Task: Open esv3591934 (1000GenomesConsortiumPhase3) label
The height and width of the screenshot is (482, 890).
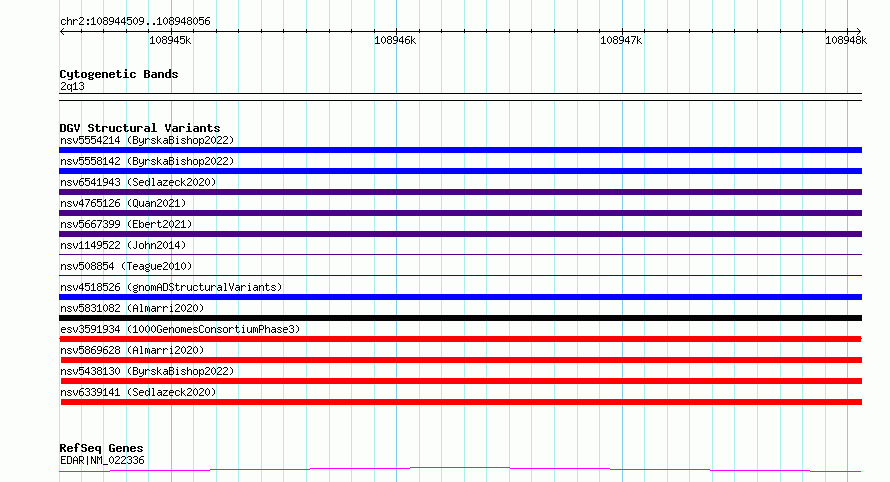Action: [x=180, y=329]
